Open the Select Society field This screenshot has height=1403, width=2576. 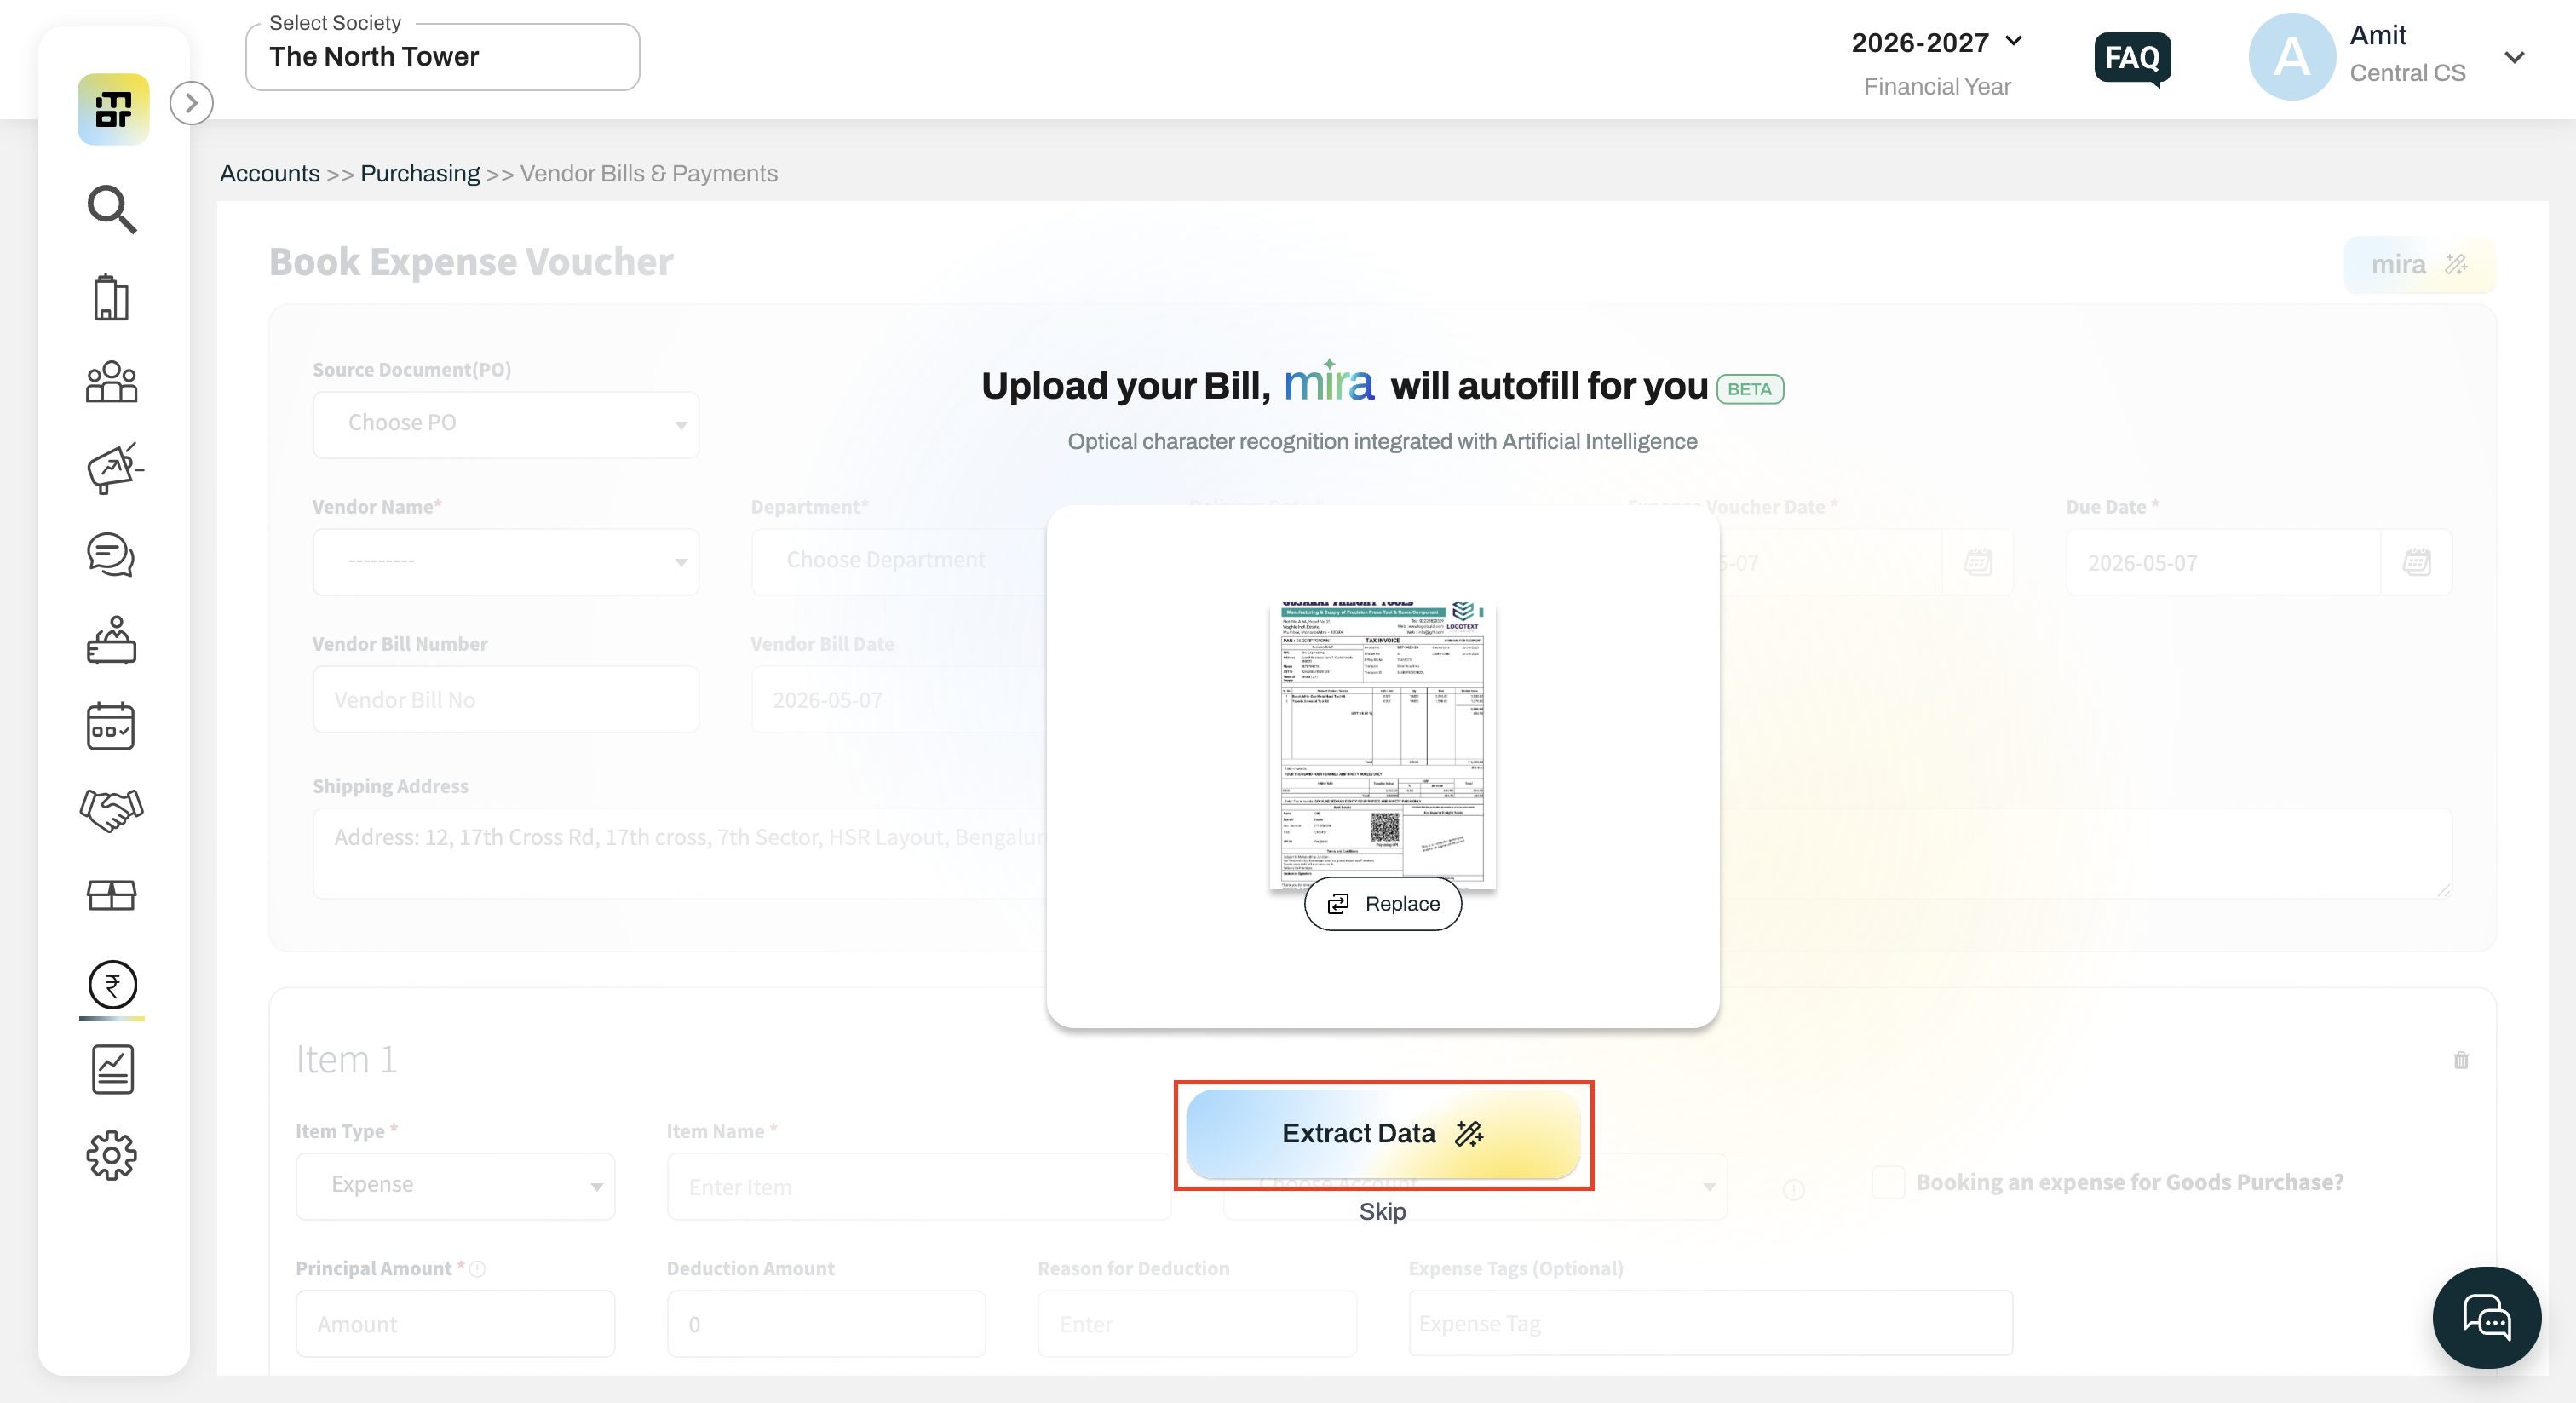click(443, 57)
